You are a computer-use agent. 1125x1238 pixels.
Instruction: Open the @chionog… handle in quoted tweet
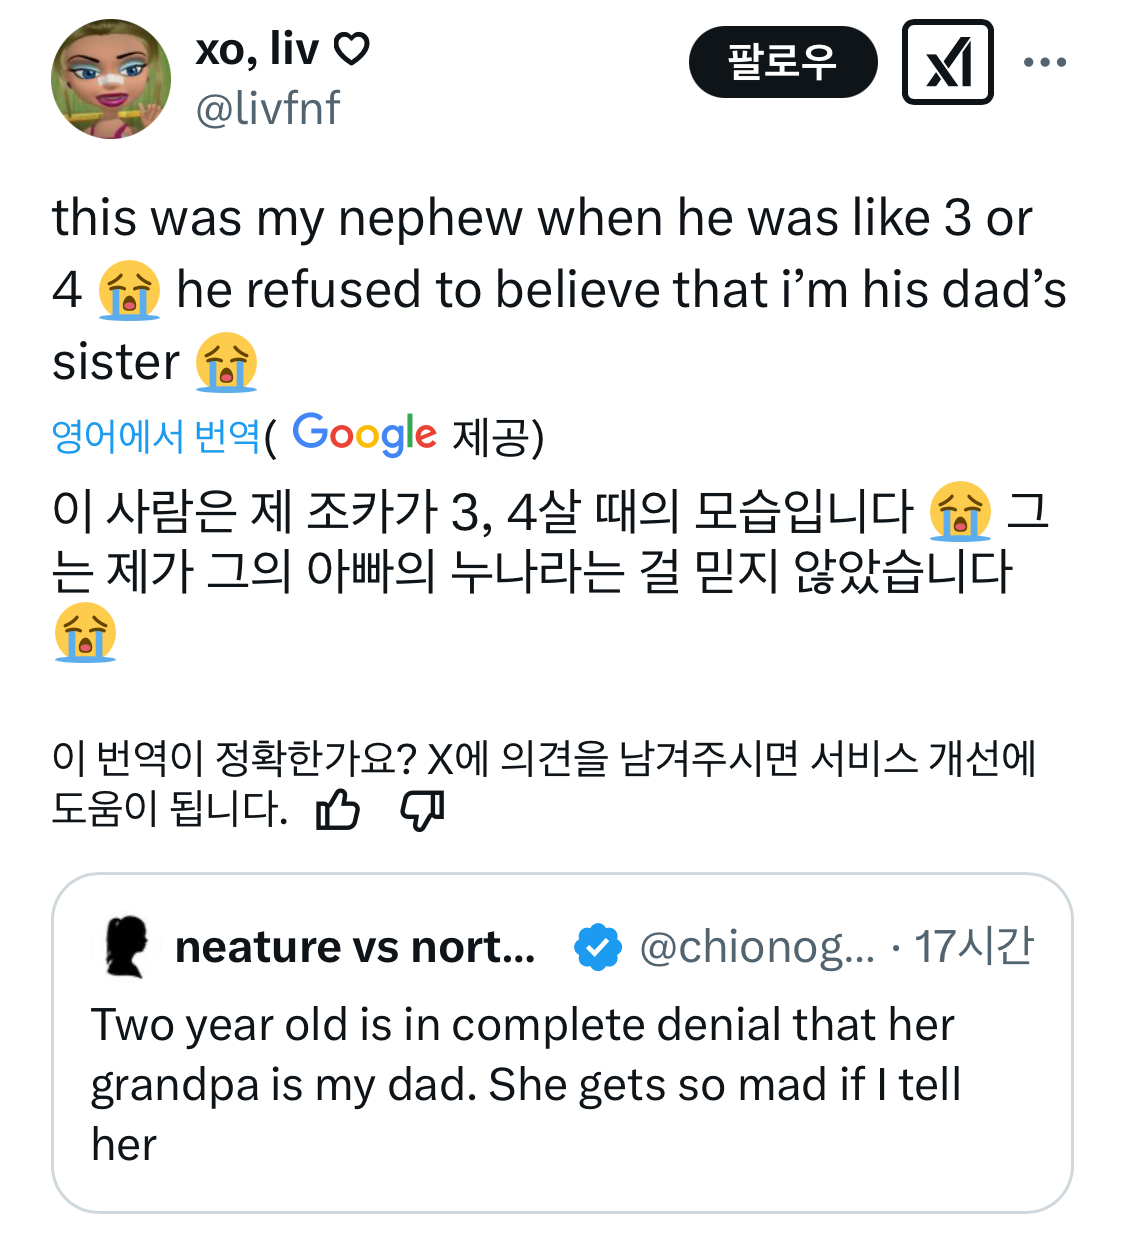(x=756, y=947)
